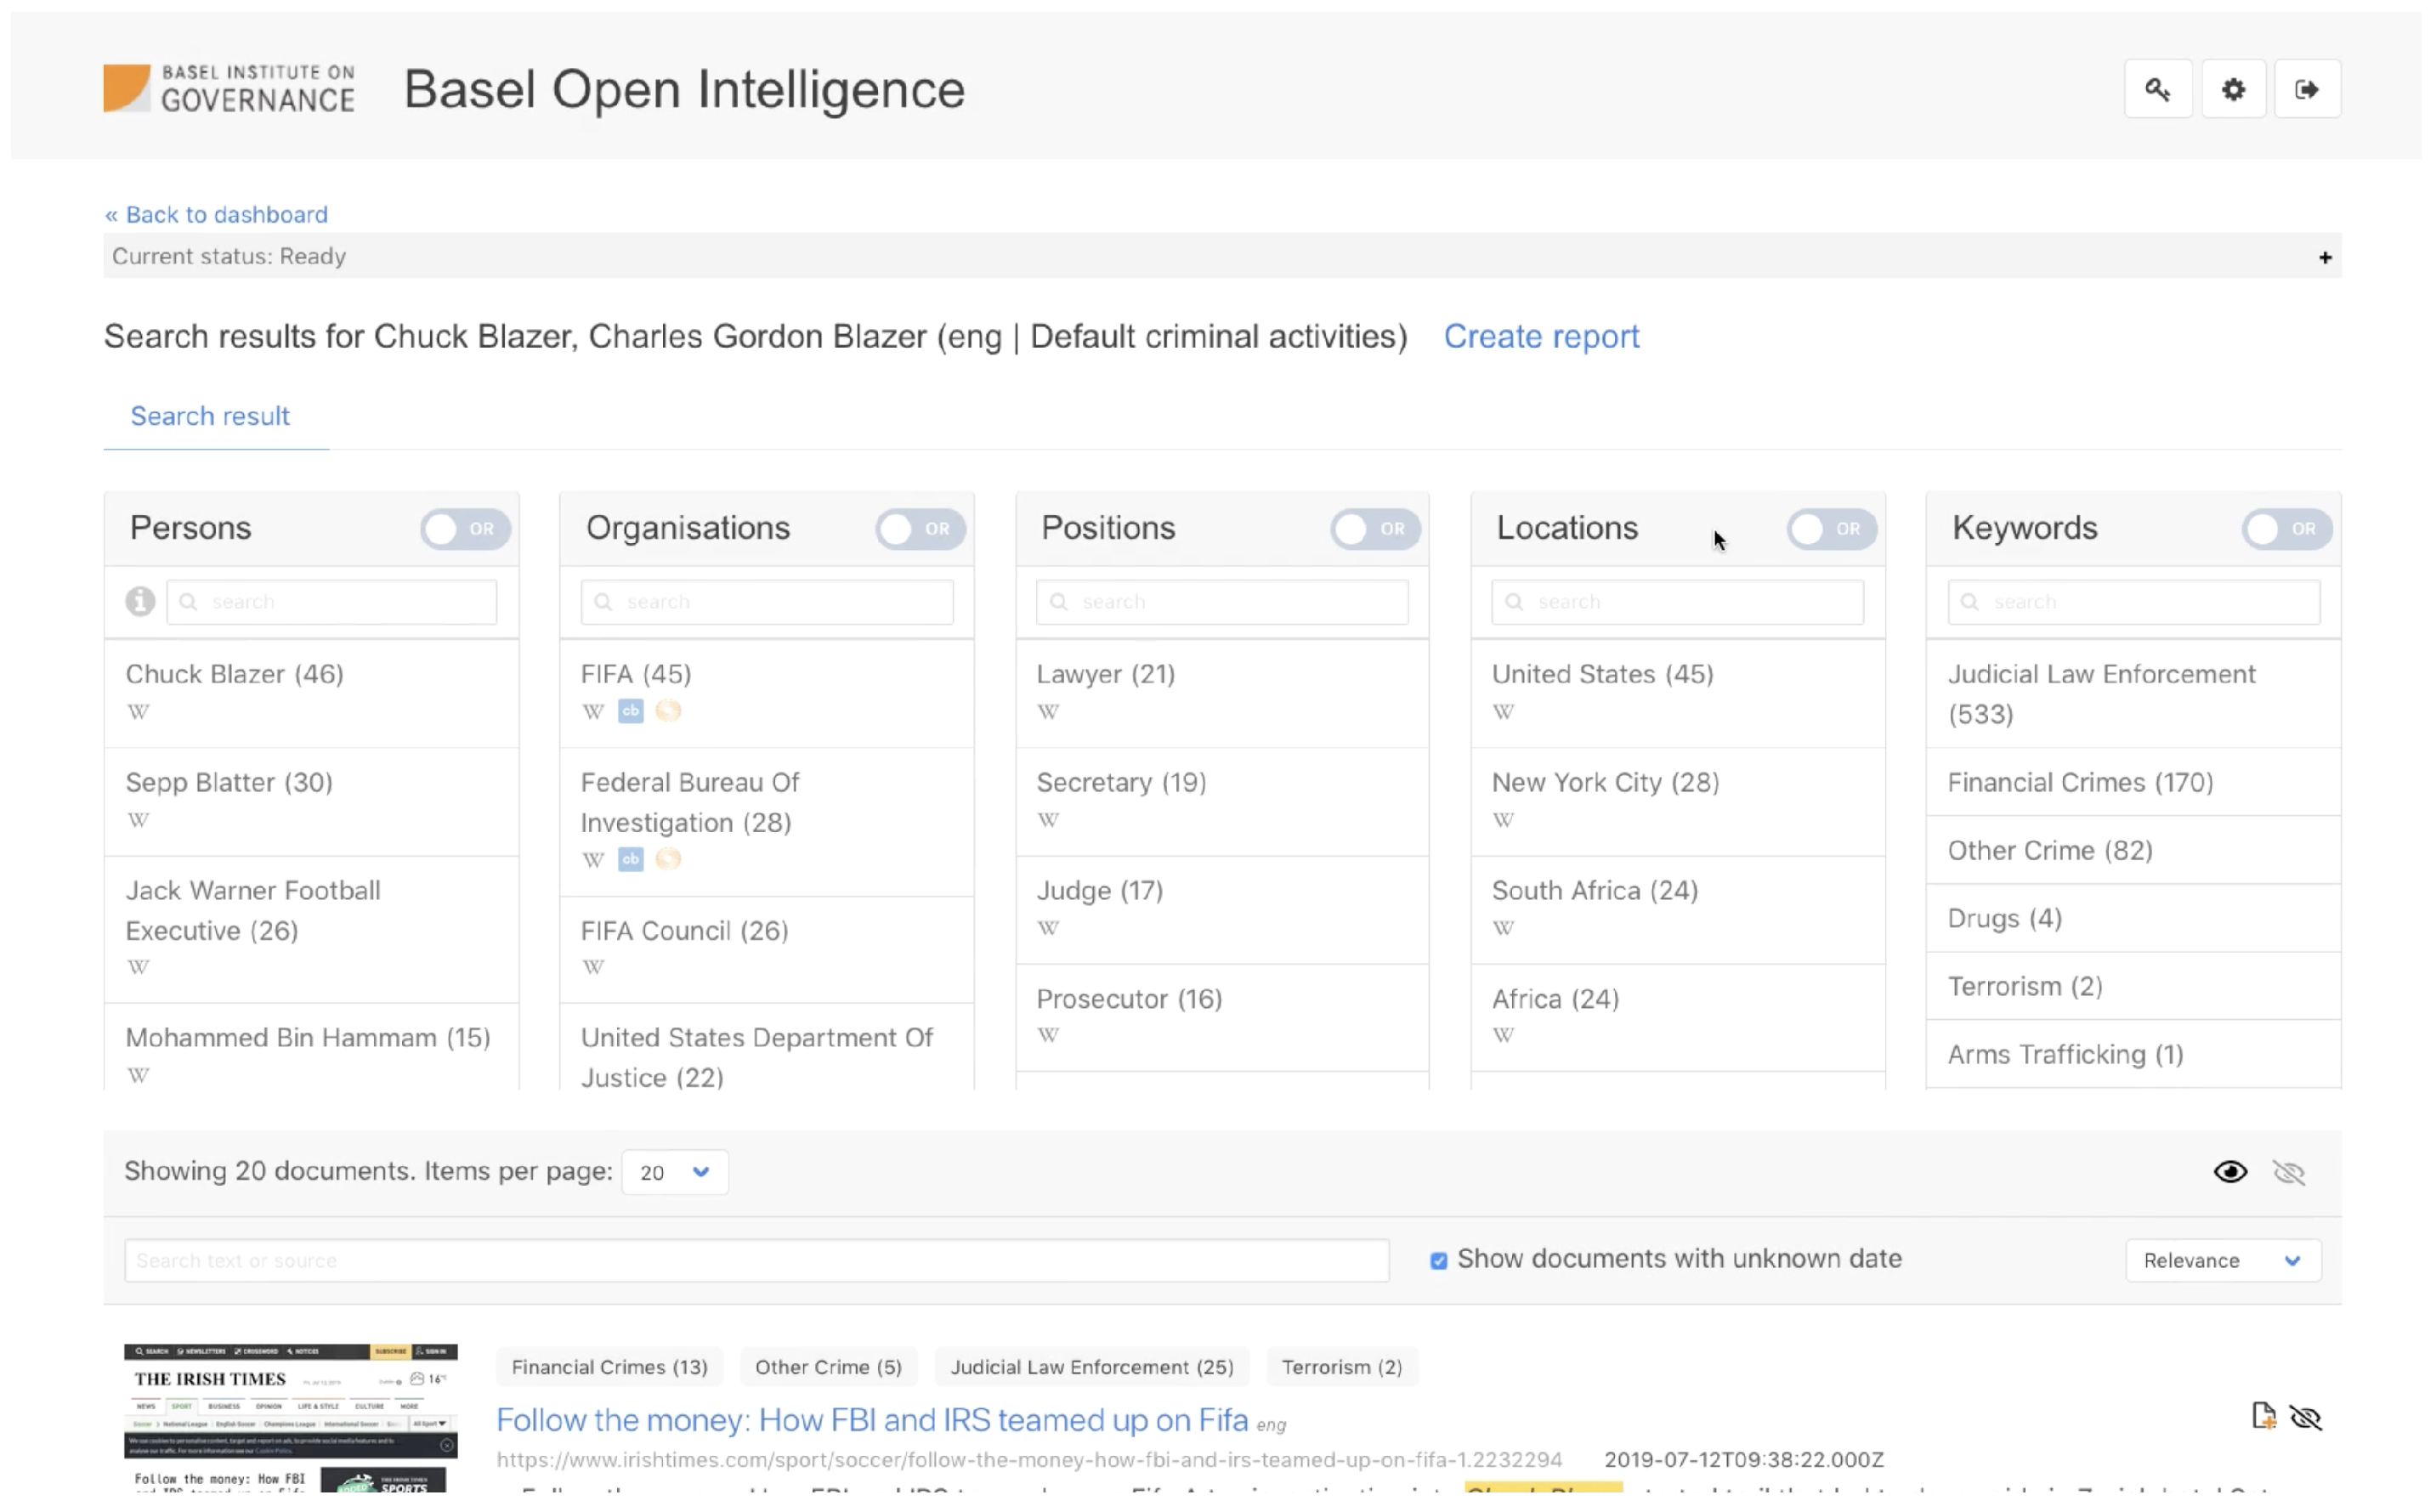Click the key icon in header
Viewport: 2436px width, 1512px height.
point(2157,90)
